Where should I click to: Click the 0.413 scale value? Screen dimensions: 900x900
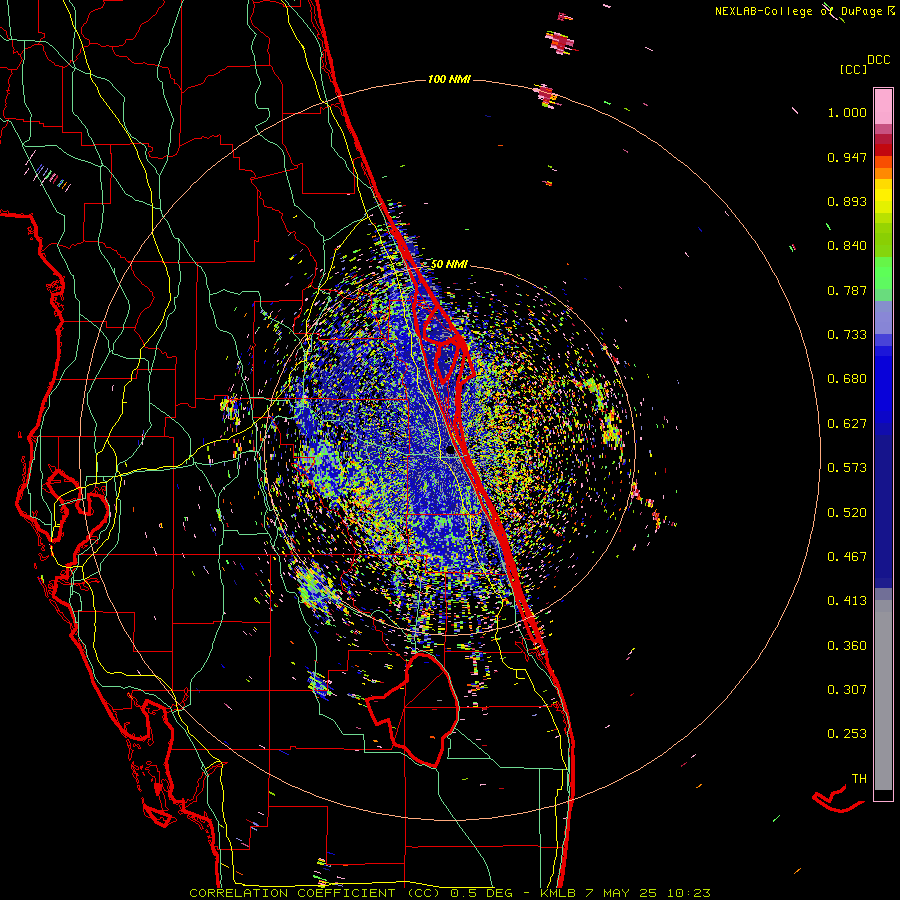[x=847, y=601]
